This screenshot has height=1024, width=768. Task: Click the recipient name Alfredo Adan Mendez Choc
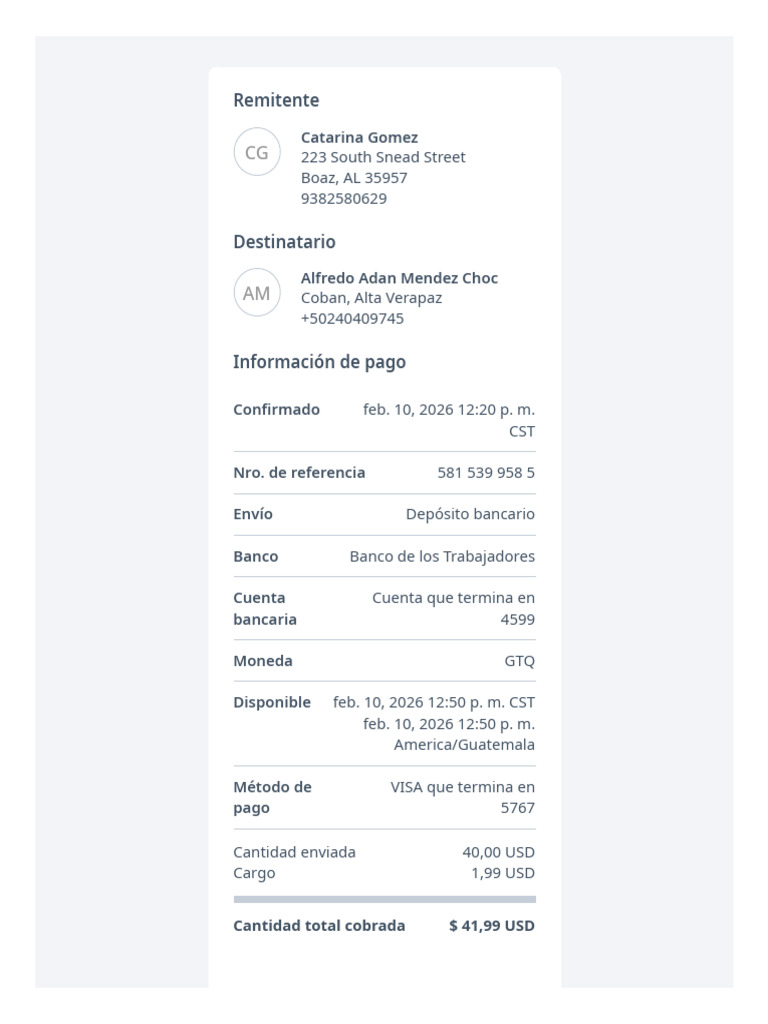[x=399, y=278]
